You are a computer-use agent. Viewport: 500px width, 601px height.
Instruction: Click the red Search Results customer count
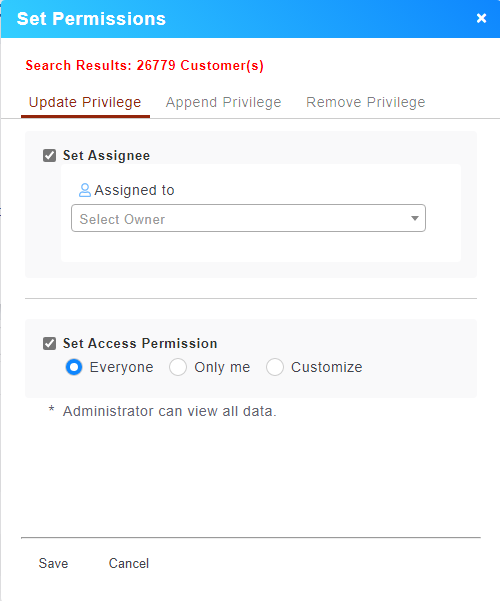145,66
